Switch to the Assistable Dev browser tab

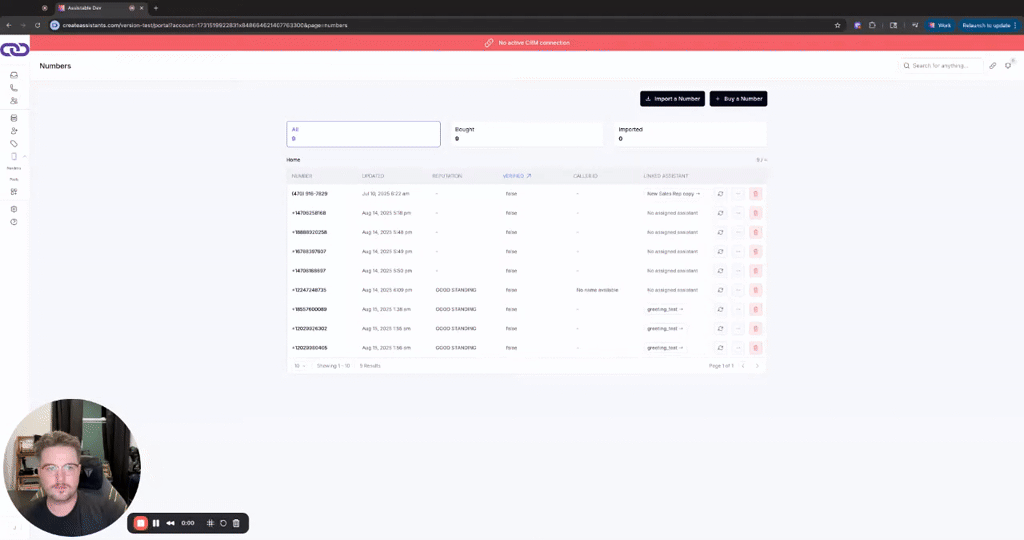point(99,8)
